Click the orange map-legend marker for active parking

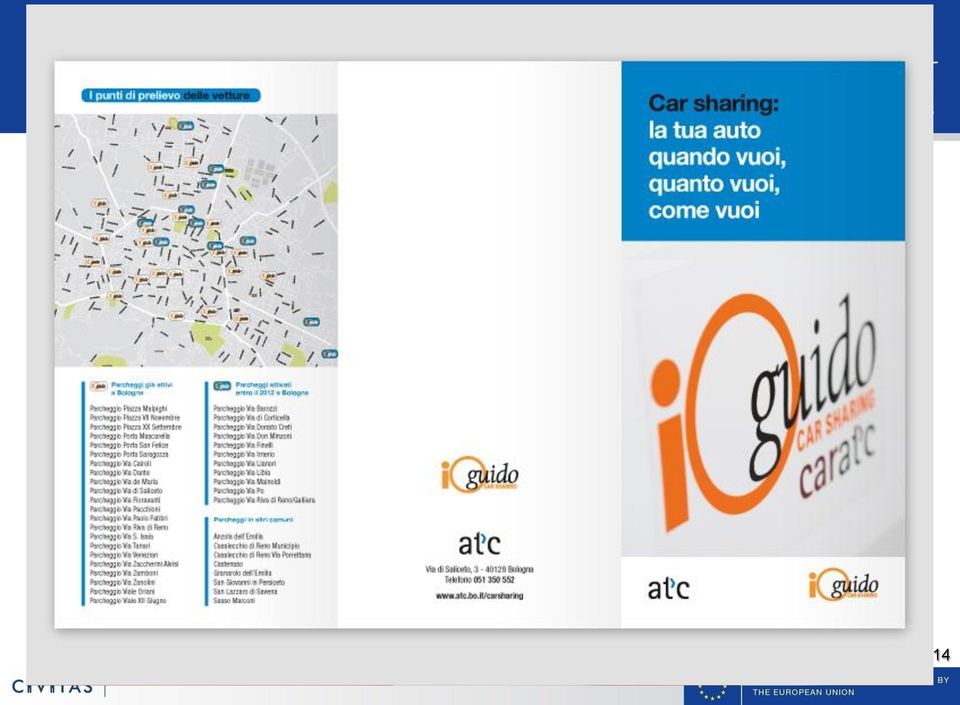click(x=99, y=386)
